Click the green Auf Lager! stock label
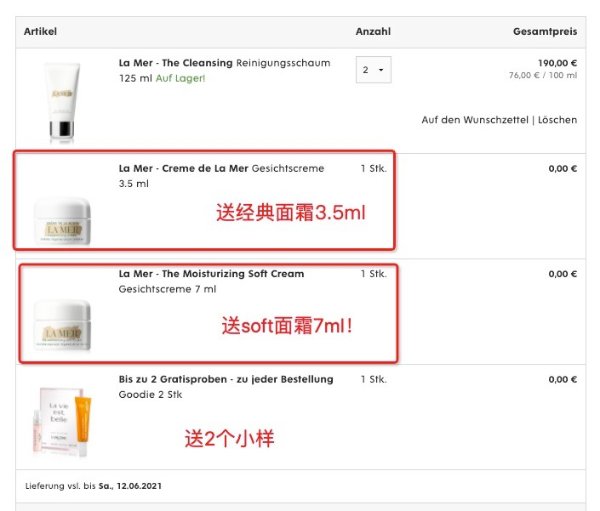 [180, 78]
